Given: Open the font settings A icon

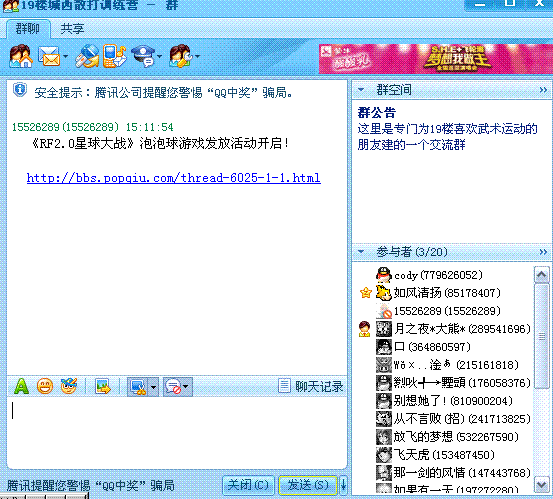Looking at the screenshot, I should 22,387.
